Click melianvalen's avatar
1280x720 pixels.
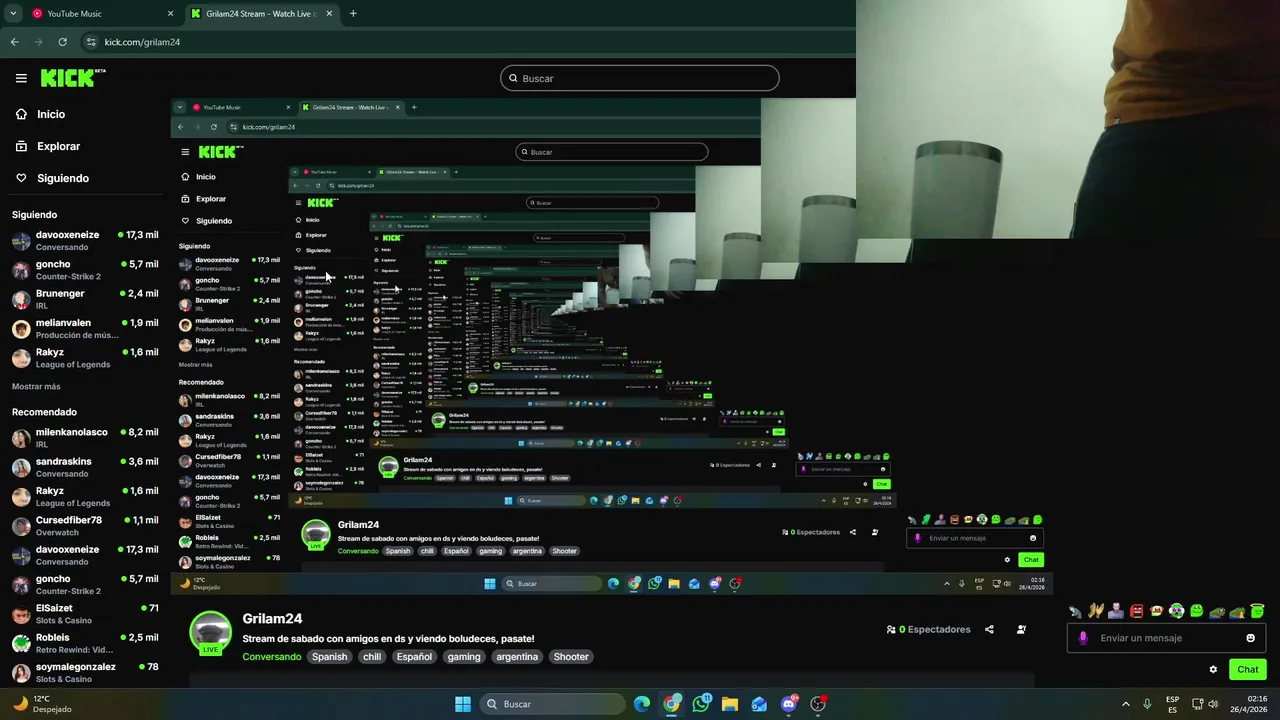click(x=21, y=329)
